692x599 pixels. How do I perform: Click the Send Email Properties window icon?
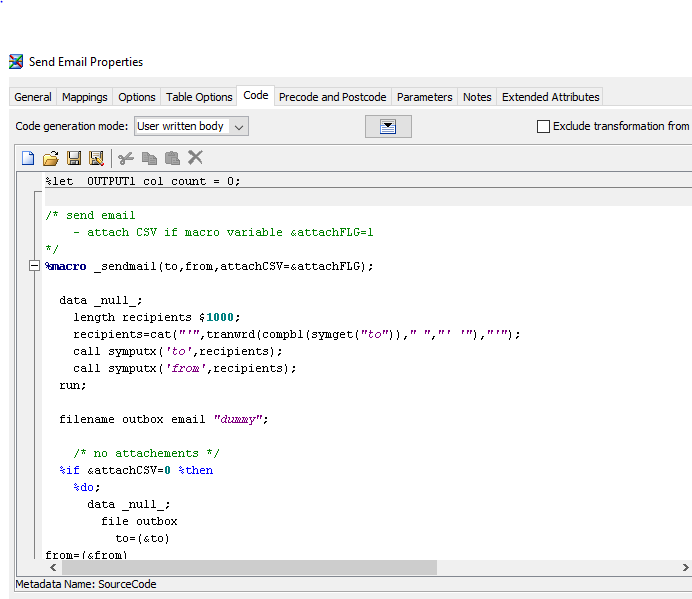click(16, 62)
